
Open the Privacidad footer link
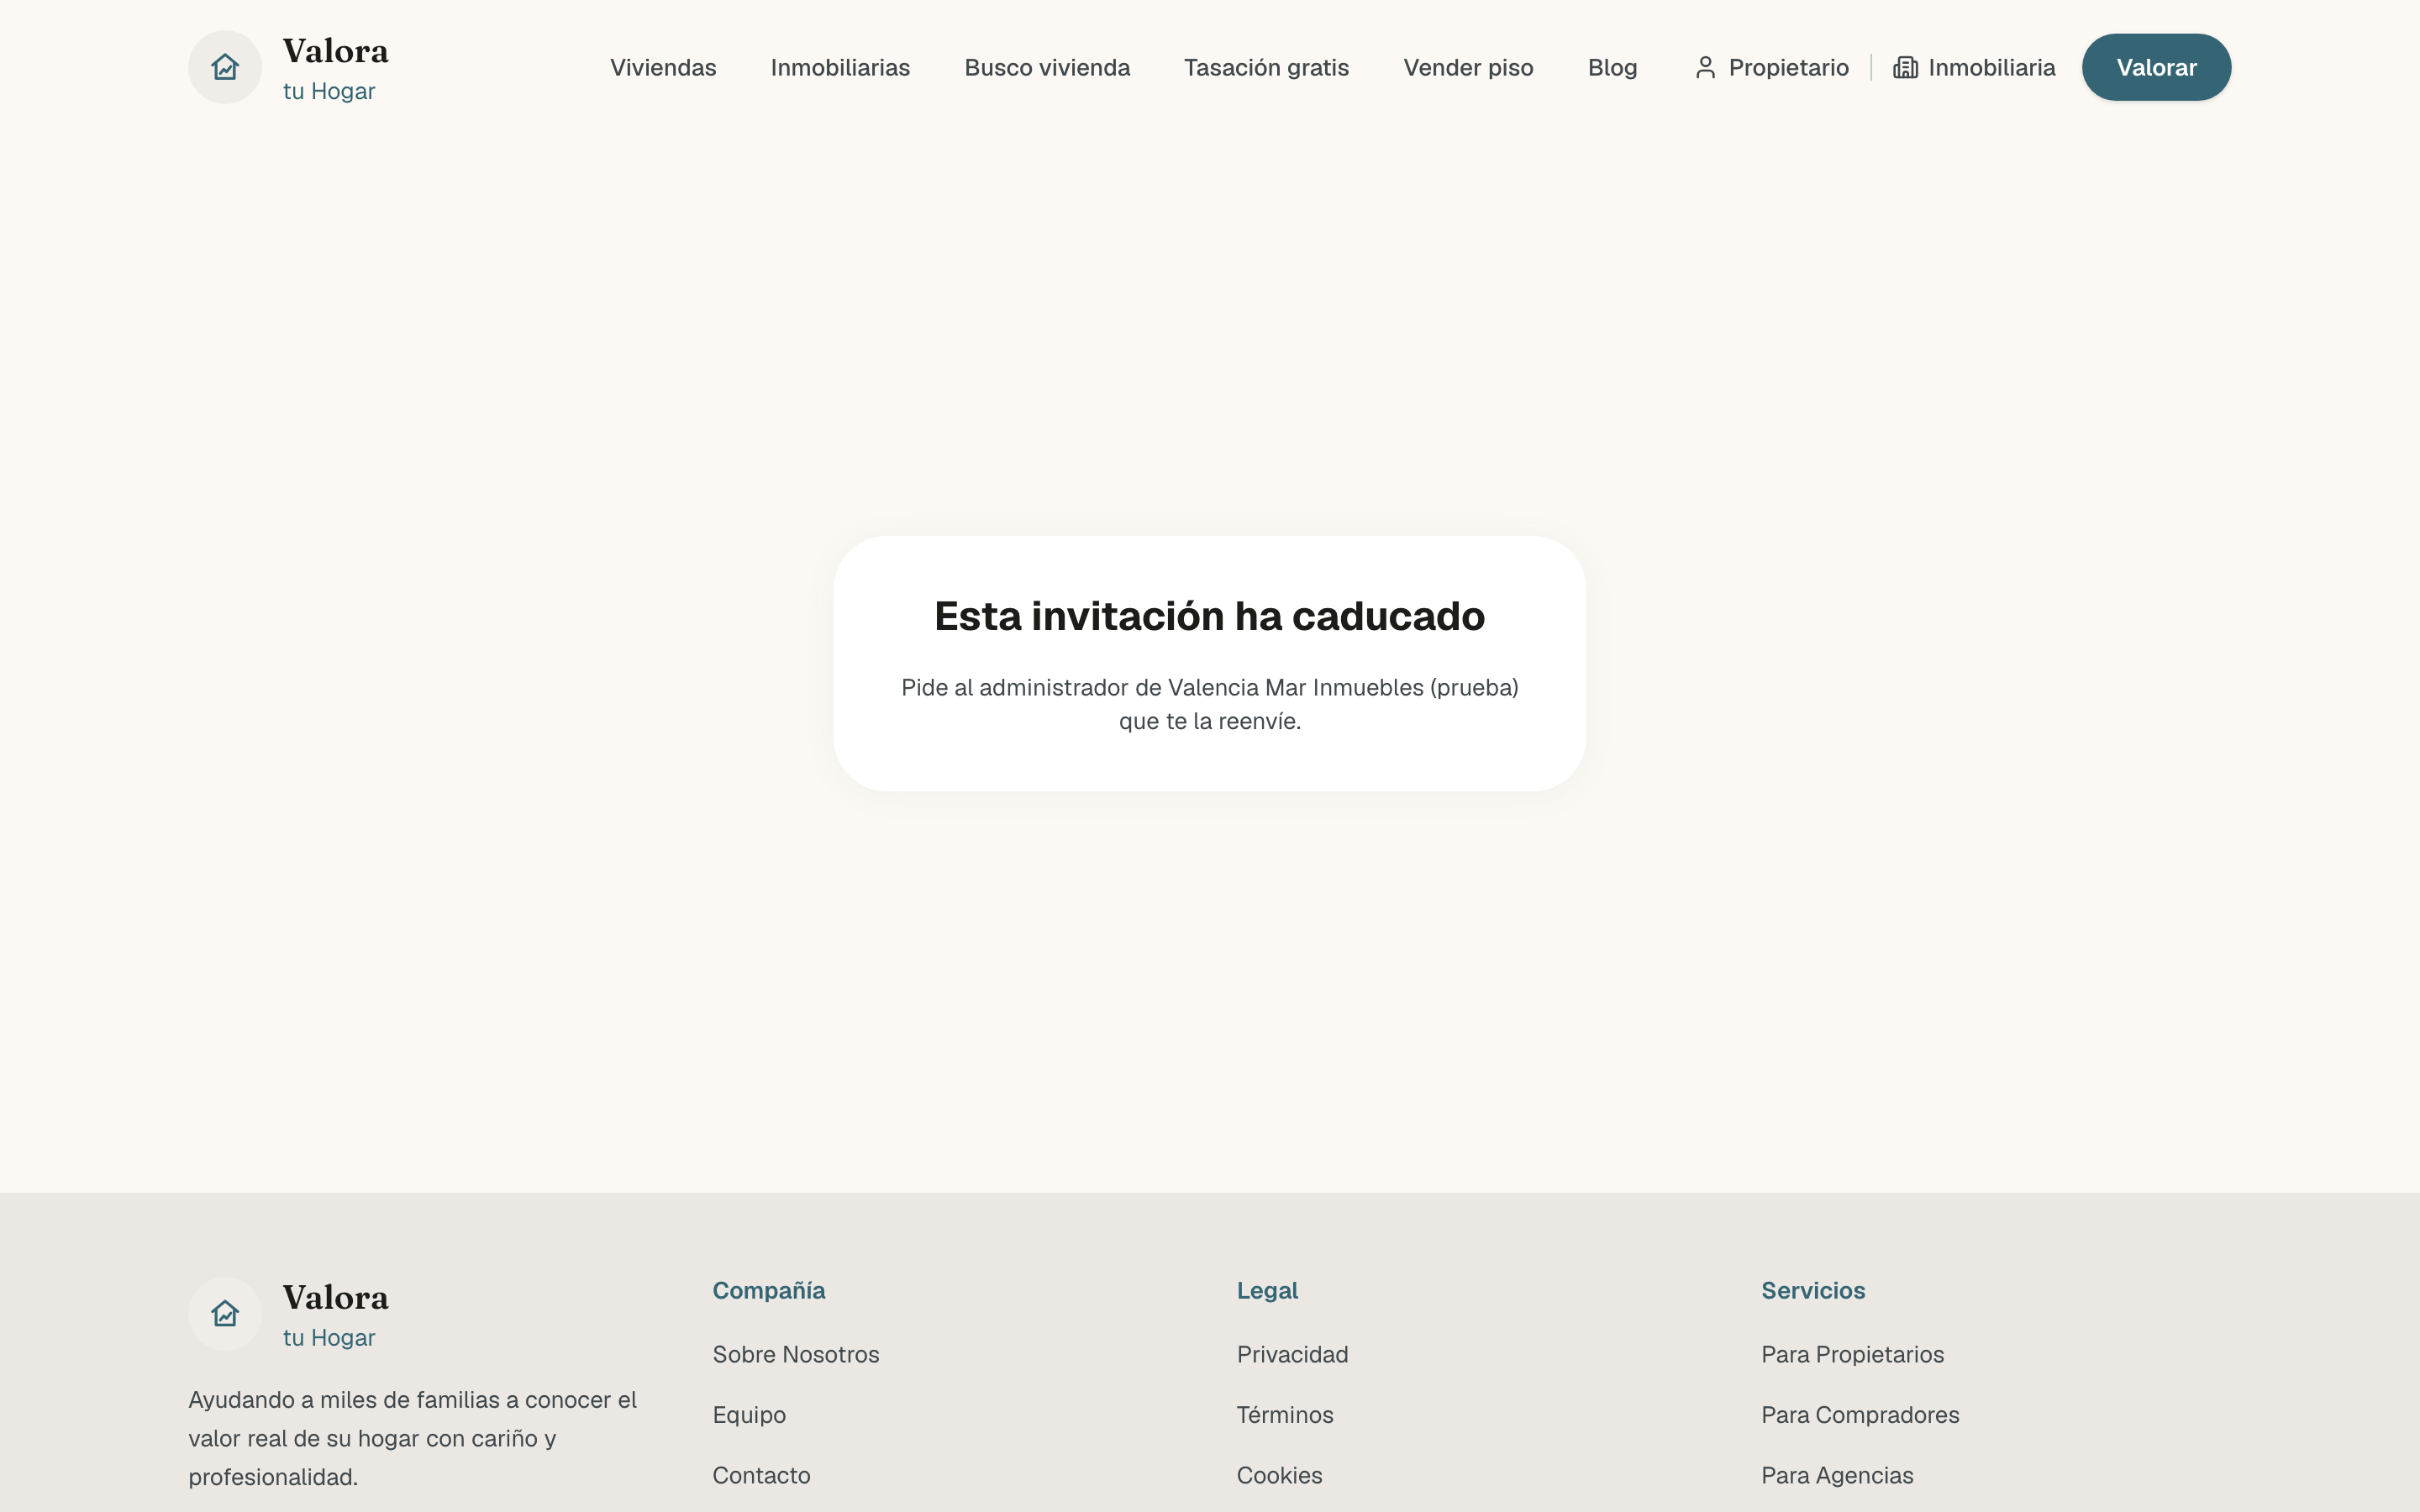pos(1292,1354)
